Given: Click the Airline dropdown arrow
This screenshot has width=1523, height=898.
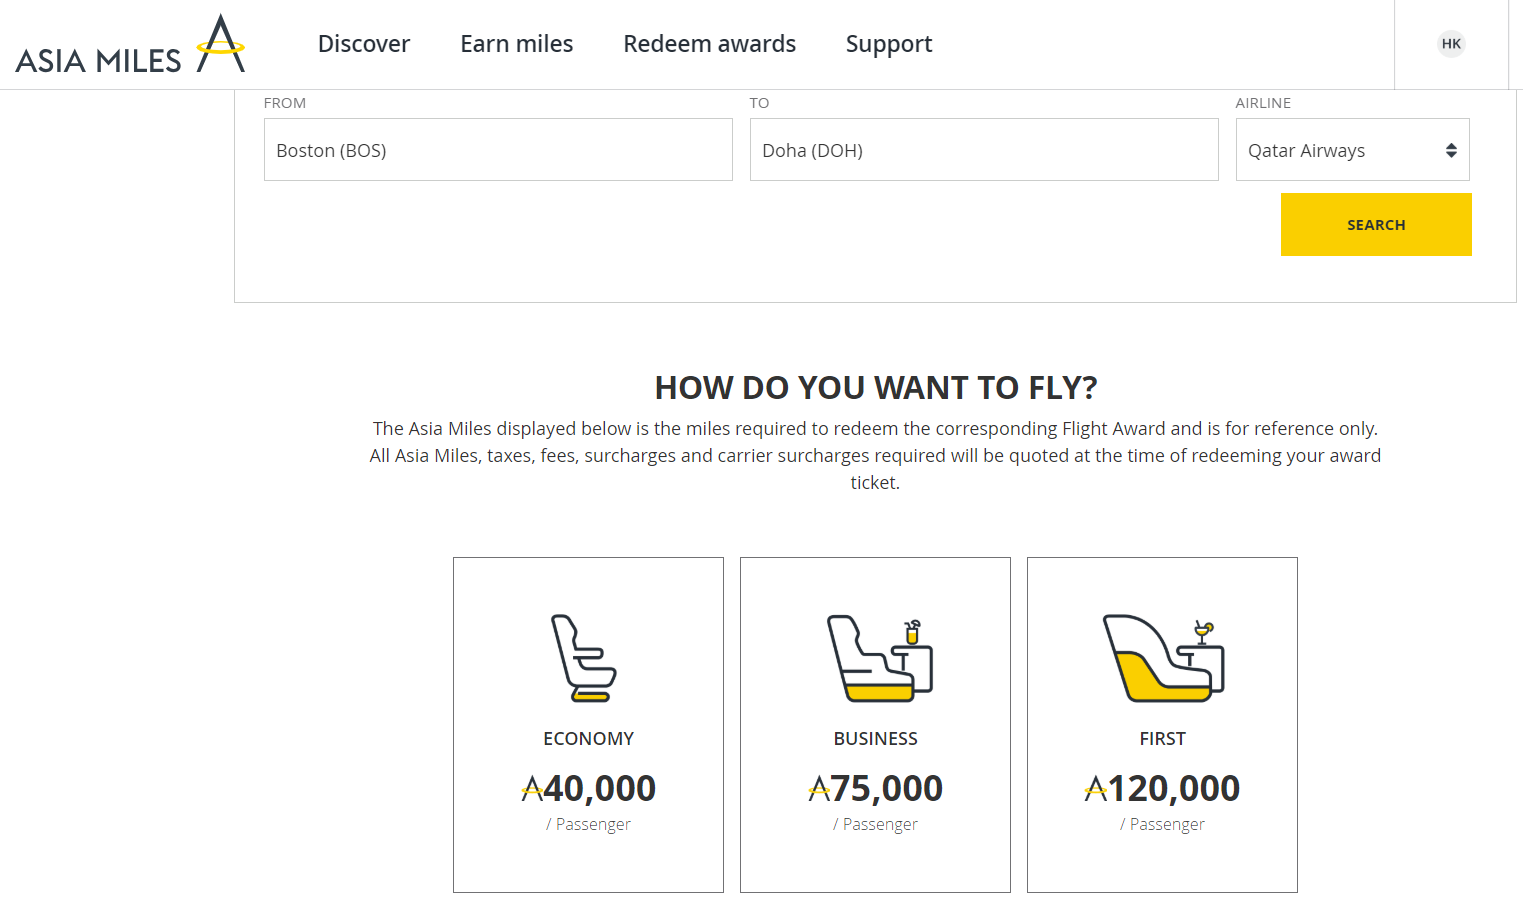Looking at the screenshot, I should [1451, 150].
